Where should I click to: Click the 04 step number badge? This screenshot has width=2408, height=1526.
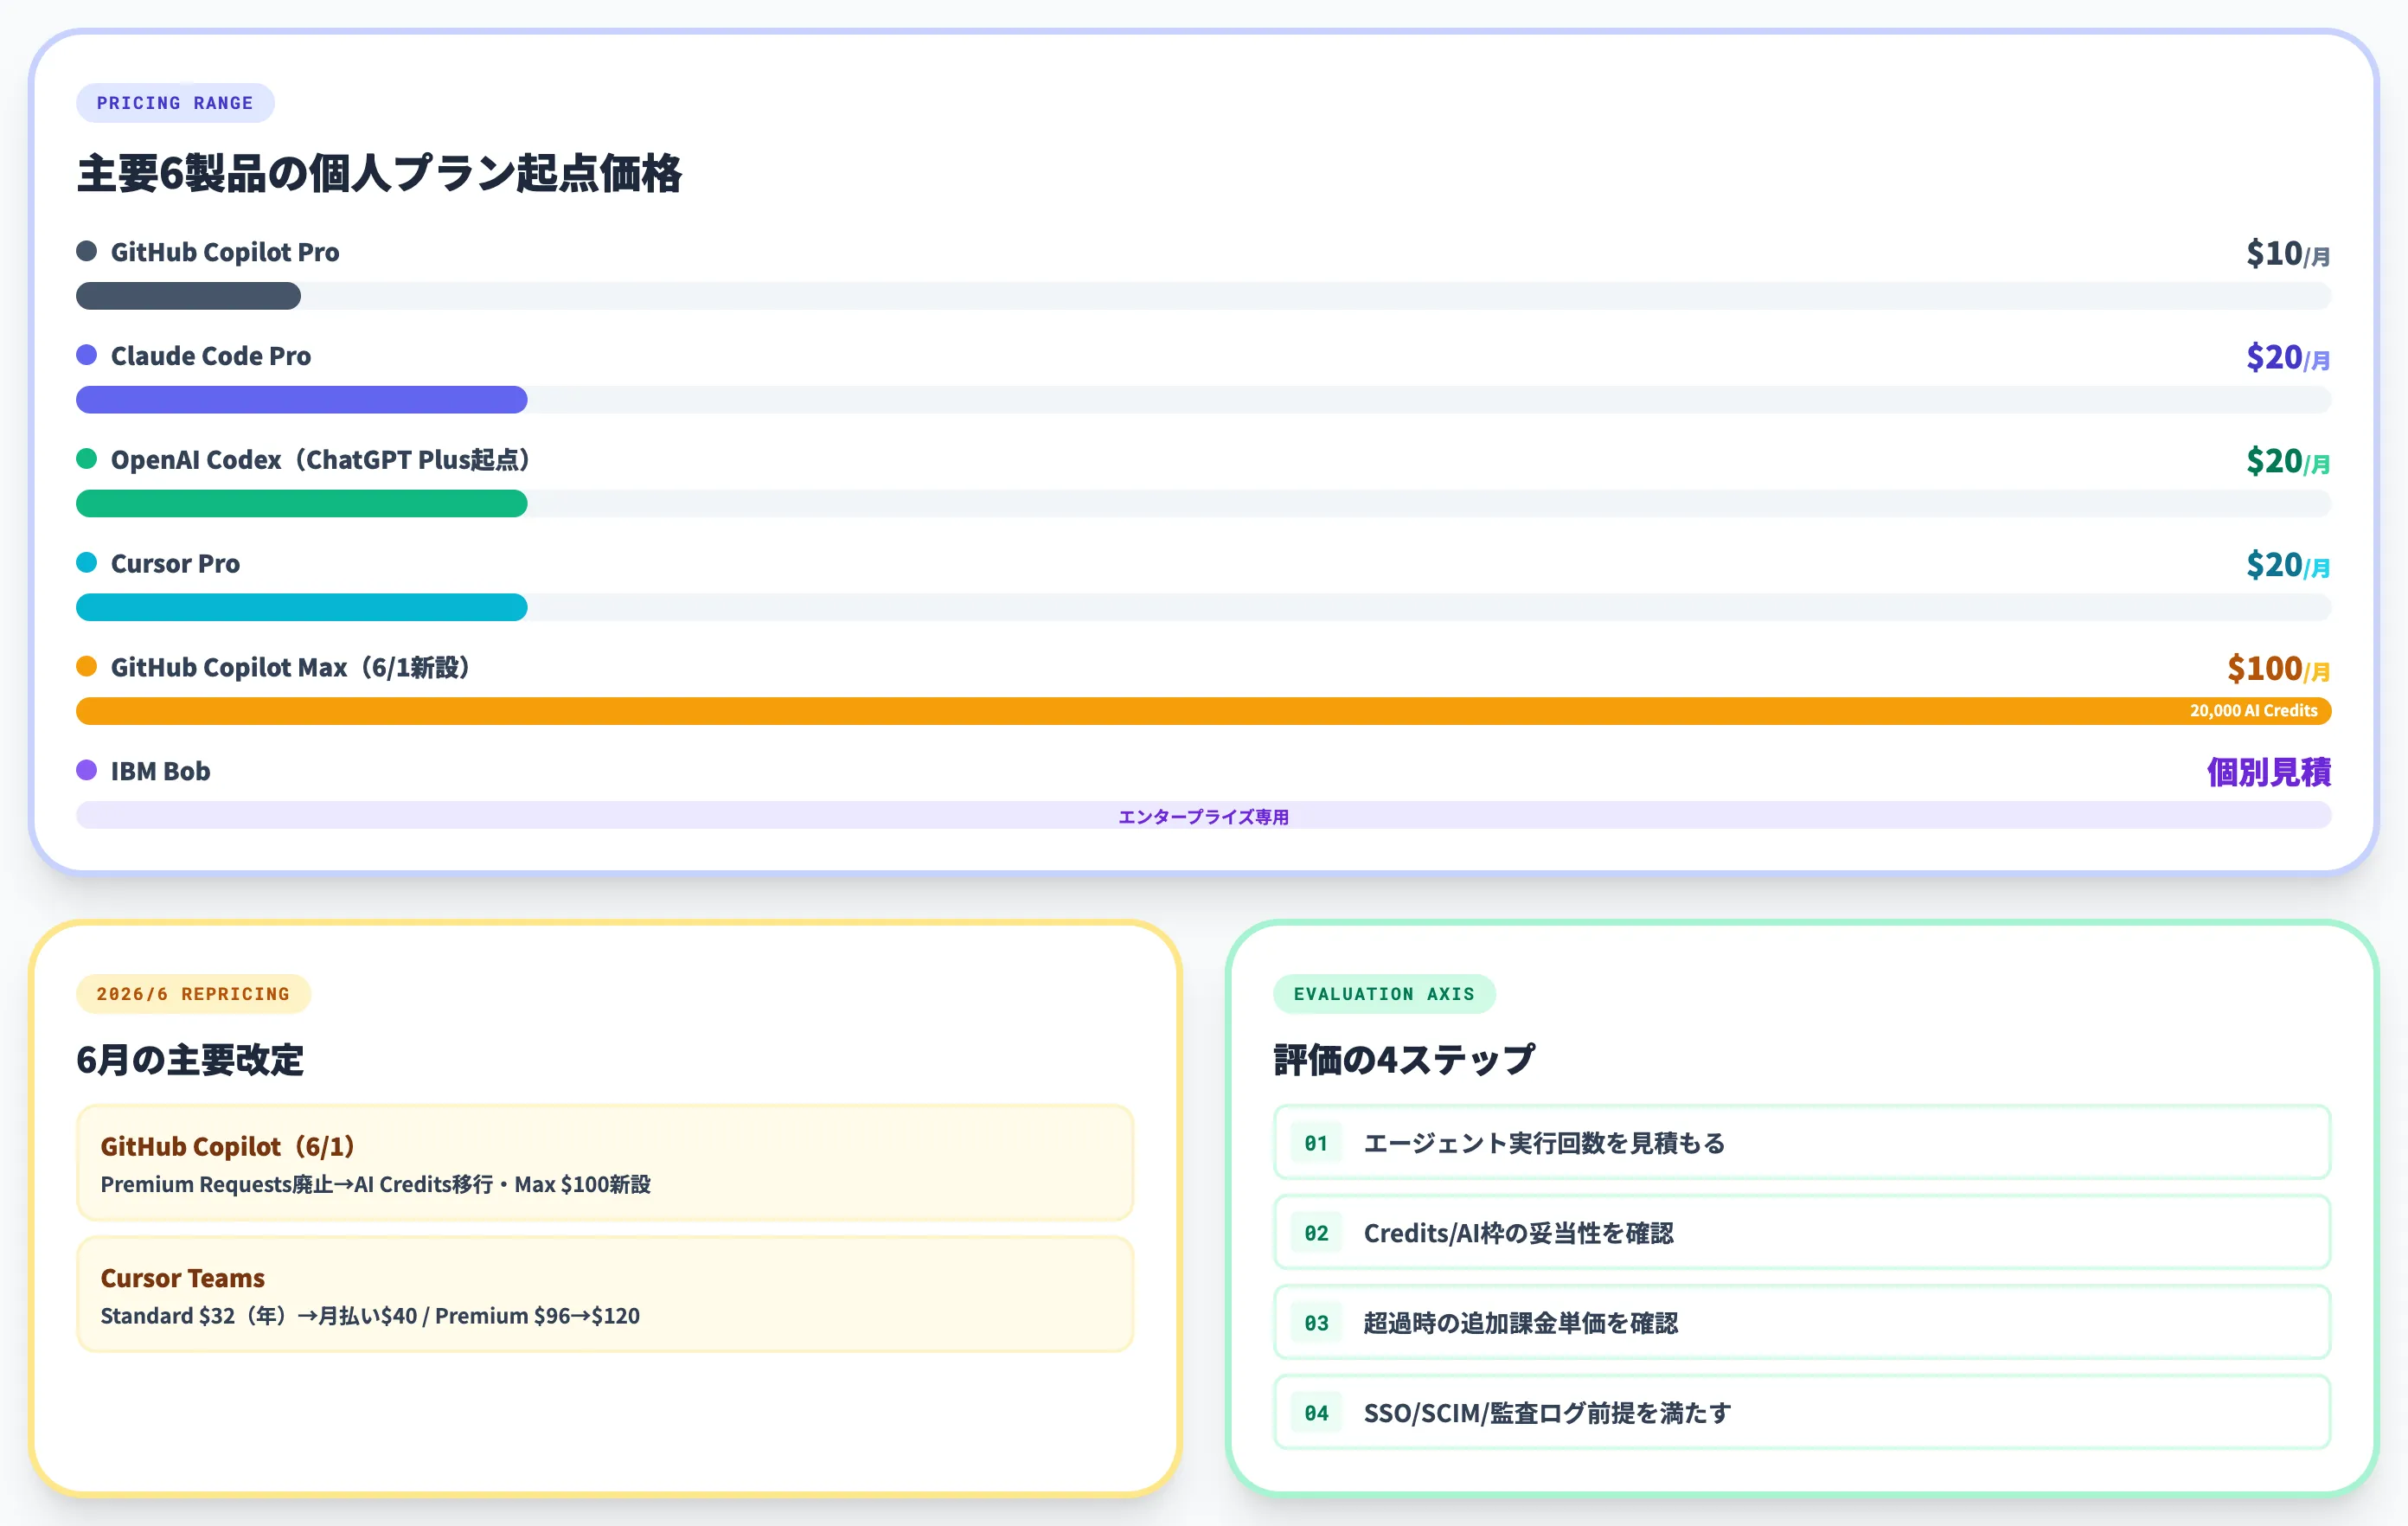1316,1413
